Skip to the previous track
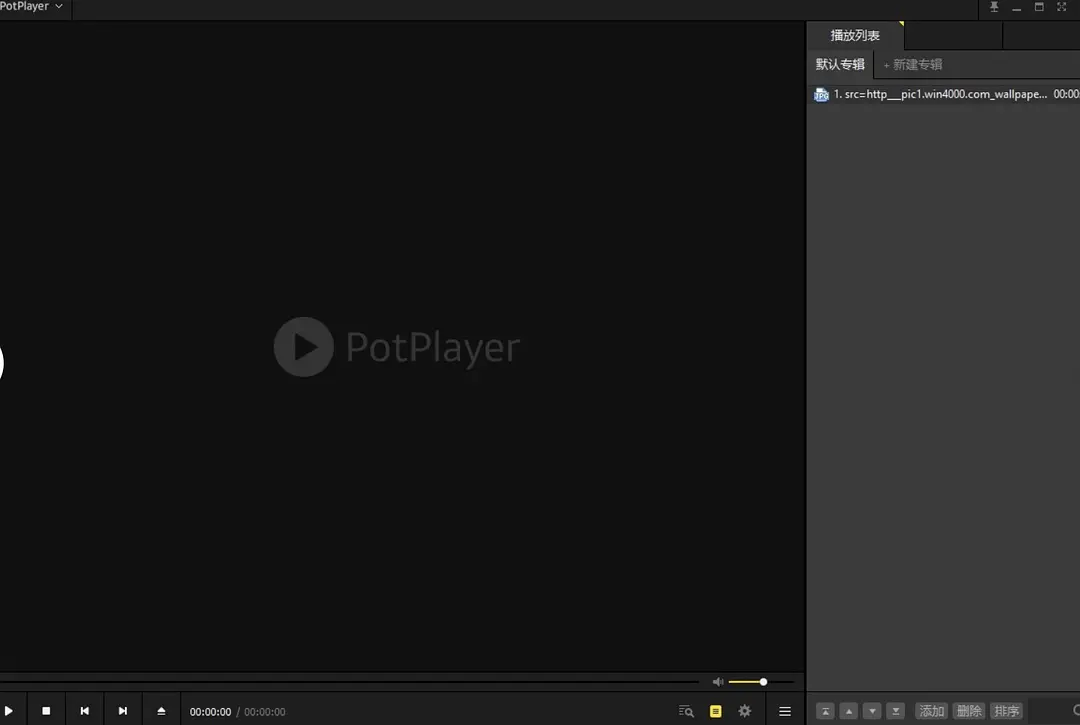This screenshot has height=725, width=1080. [x=85, y=711]
